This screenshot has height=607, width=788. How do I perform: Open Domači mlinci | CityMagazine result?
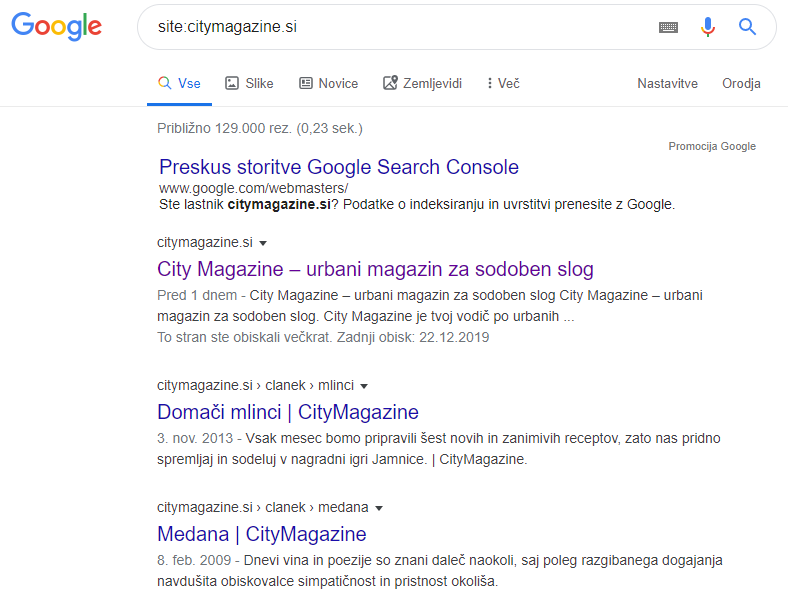click(x=287, y=412)
